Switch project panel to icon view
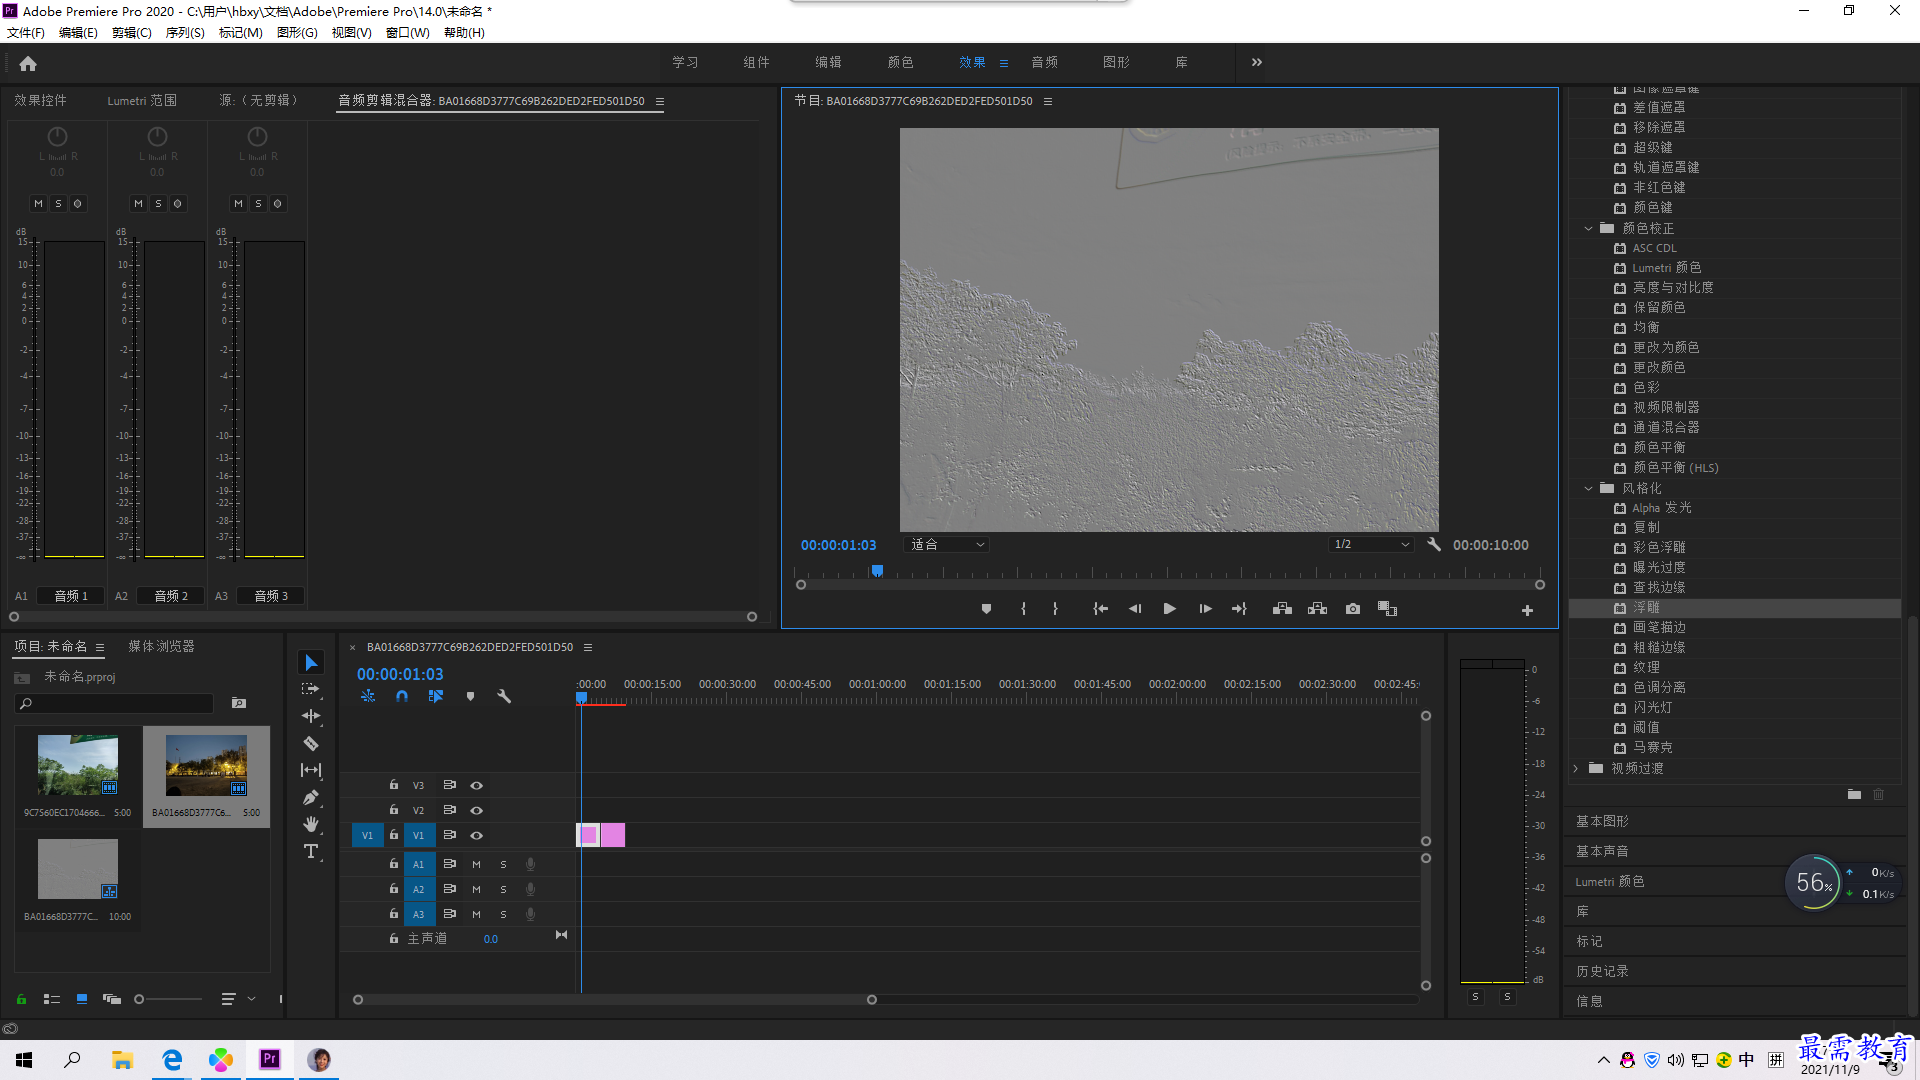The width and height of the screenshot is (1920, 1080). [82, 999]
